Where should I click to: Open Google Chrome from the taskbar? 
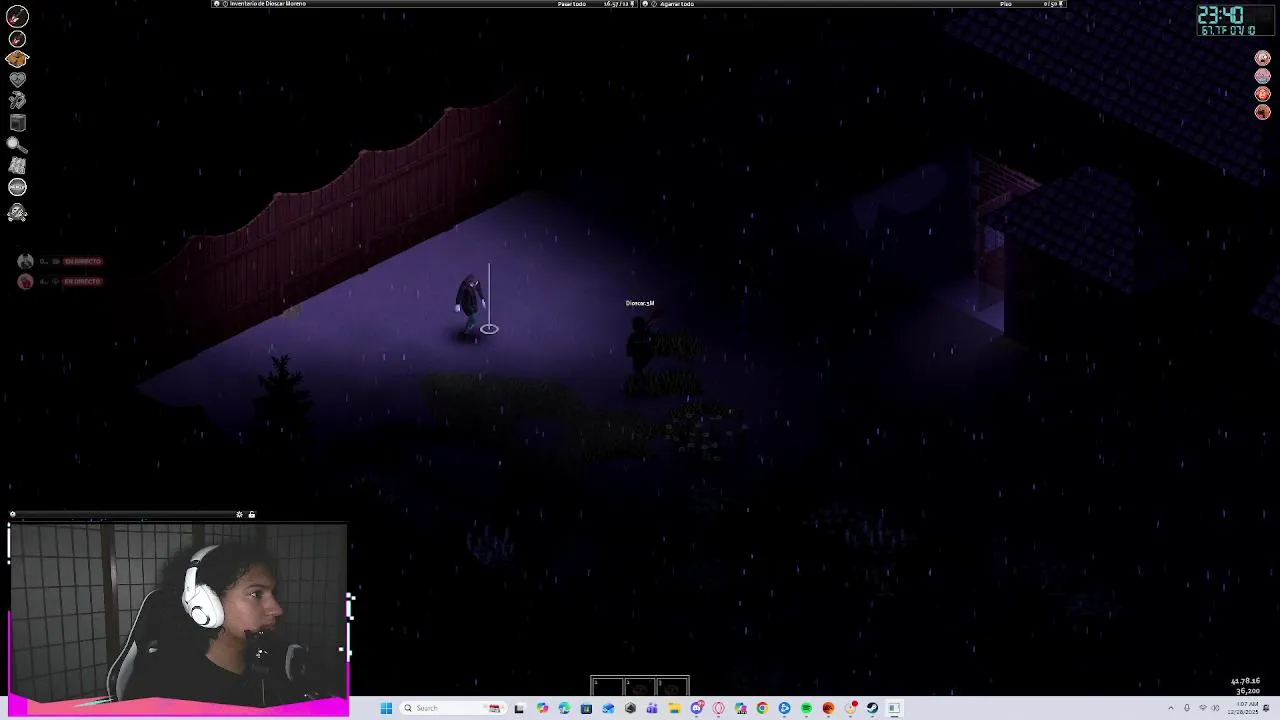tap(762, 708)
